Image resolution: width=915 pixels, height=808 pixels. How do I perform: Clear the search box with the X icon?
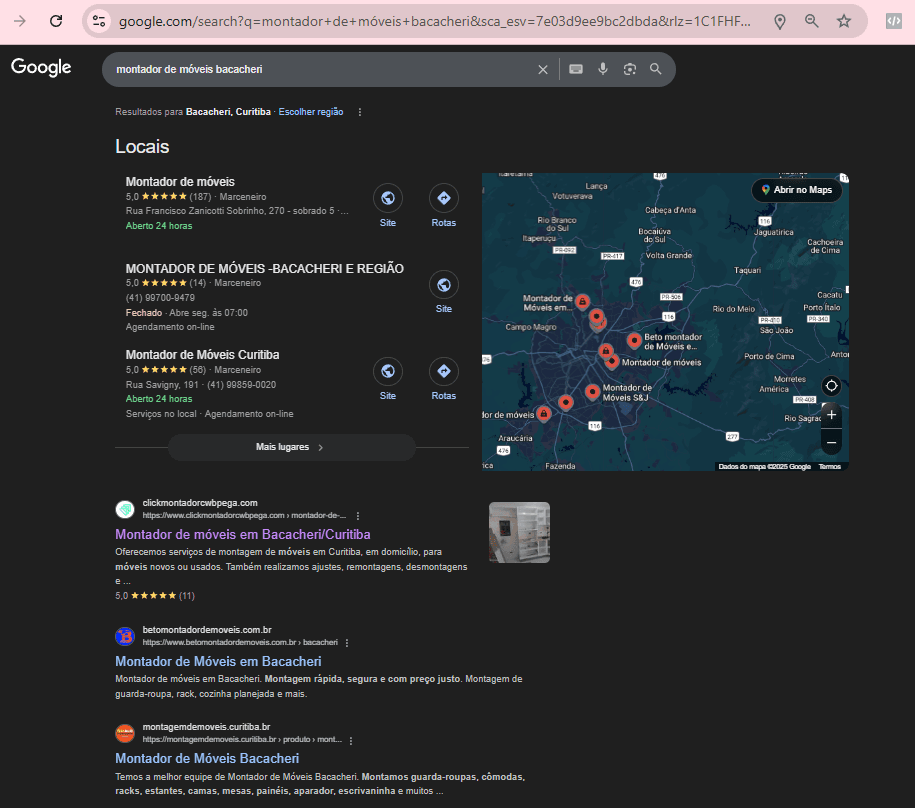pos(543,69)
